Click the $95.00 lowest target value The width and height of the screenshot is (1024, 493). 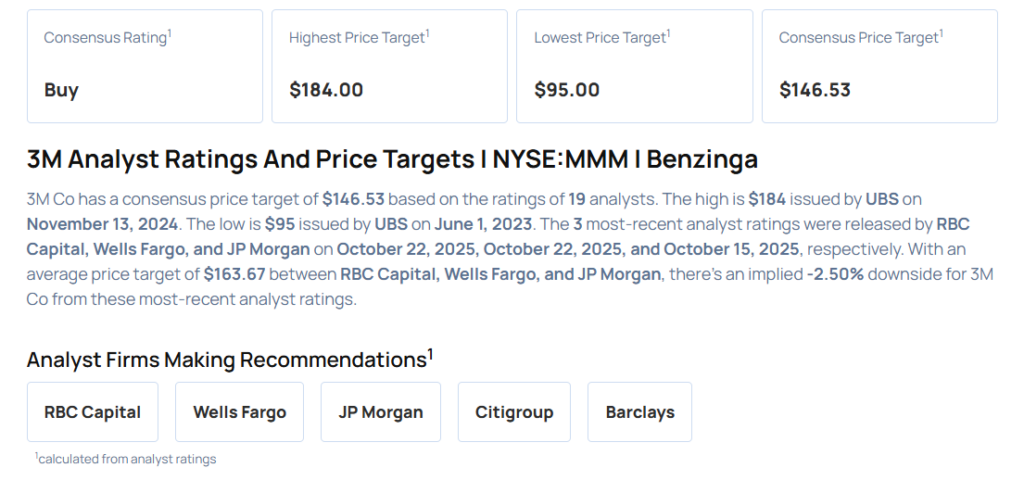(x=566, y=90)
